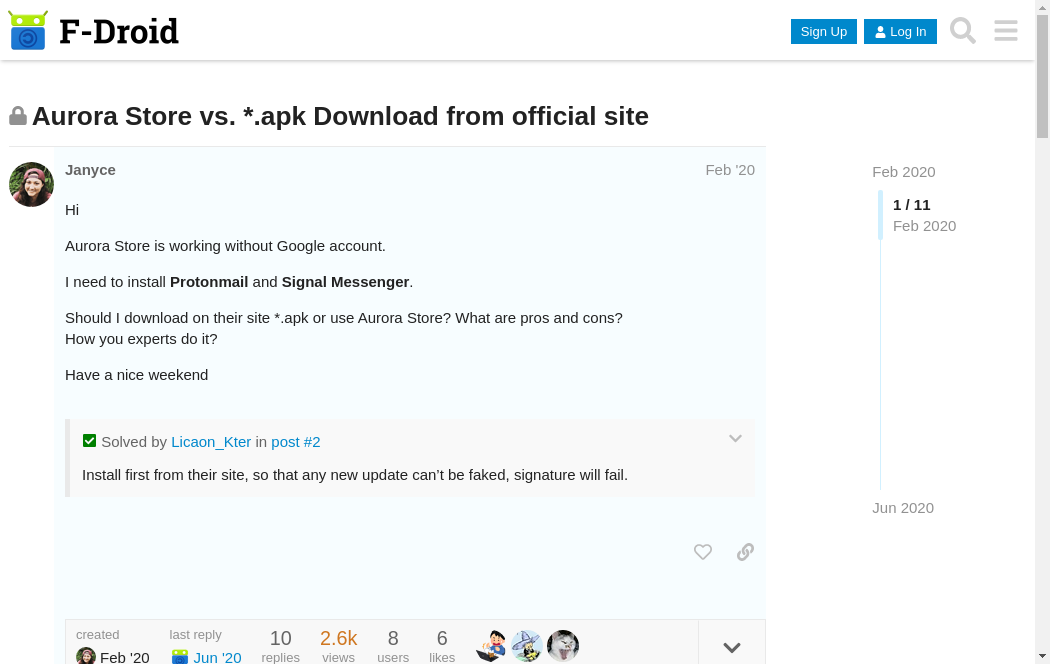Jump to Jun 2020 timeline end

pos(902,508)
